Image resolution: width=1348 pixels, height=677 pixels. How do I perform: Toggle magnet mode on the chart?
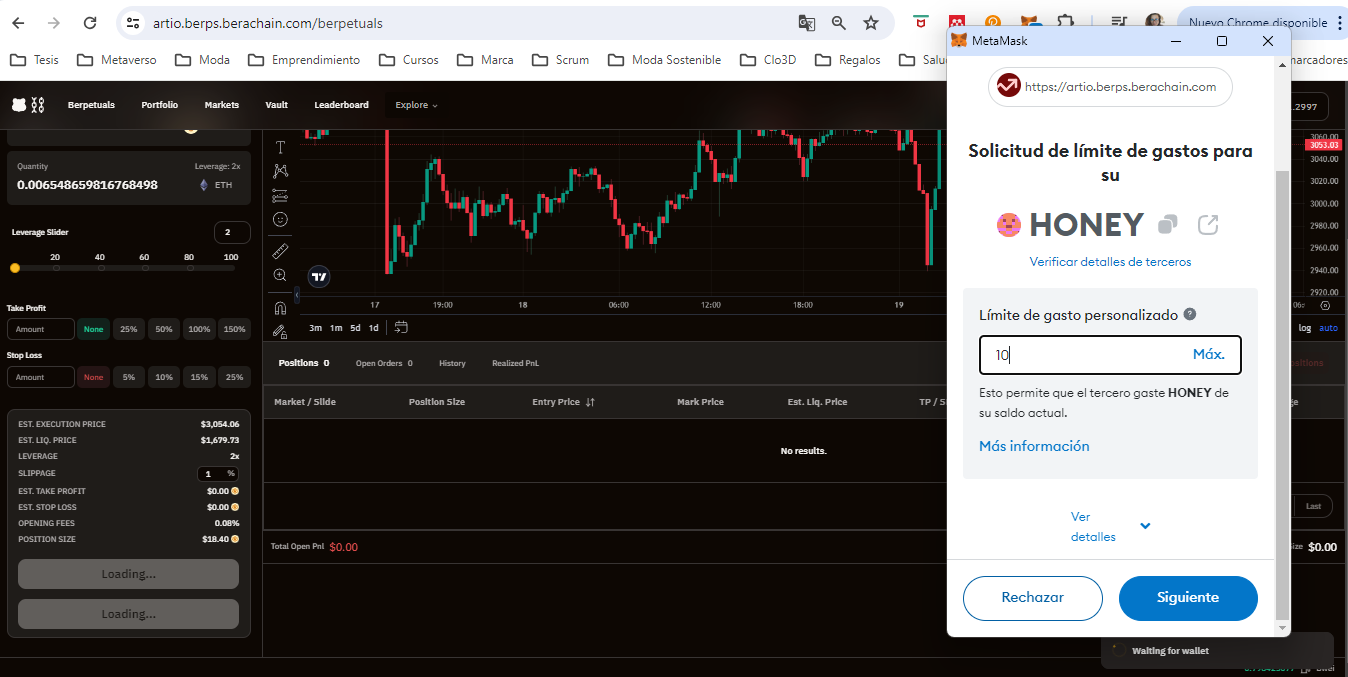point(280,307)
